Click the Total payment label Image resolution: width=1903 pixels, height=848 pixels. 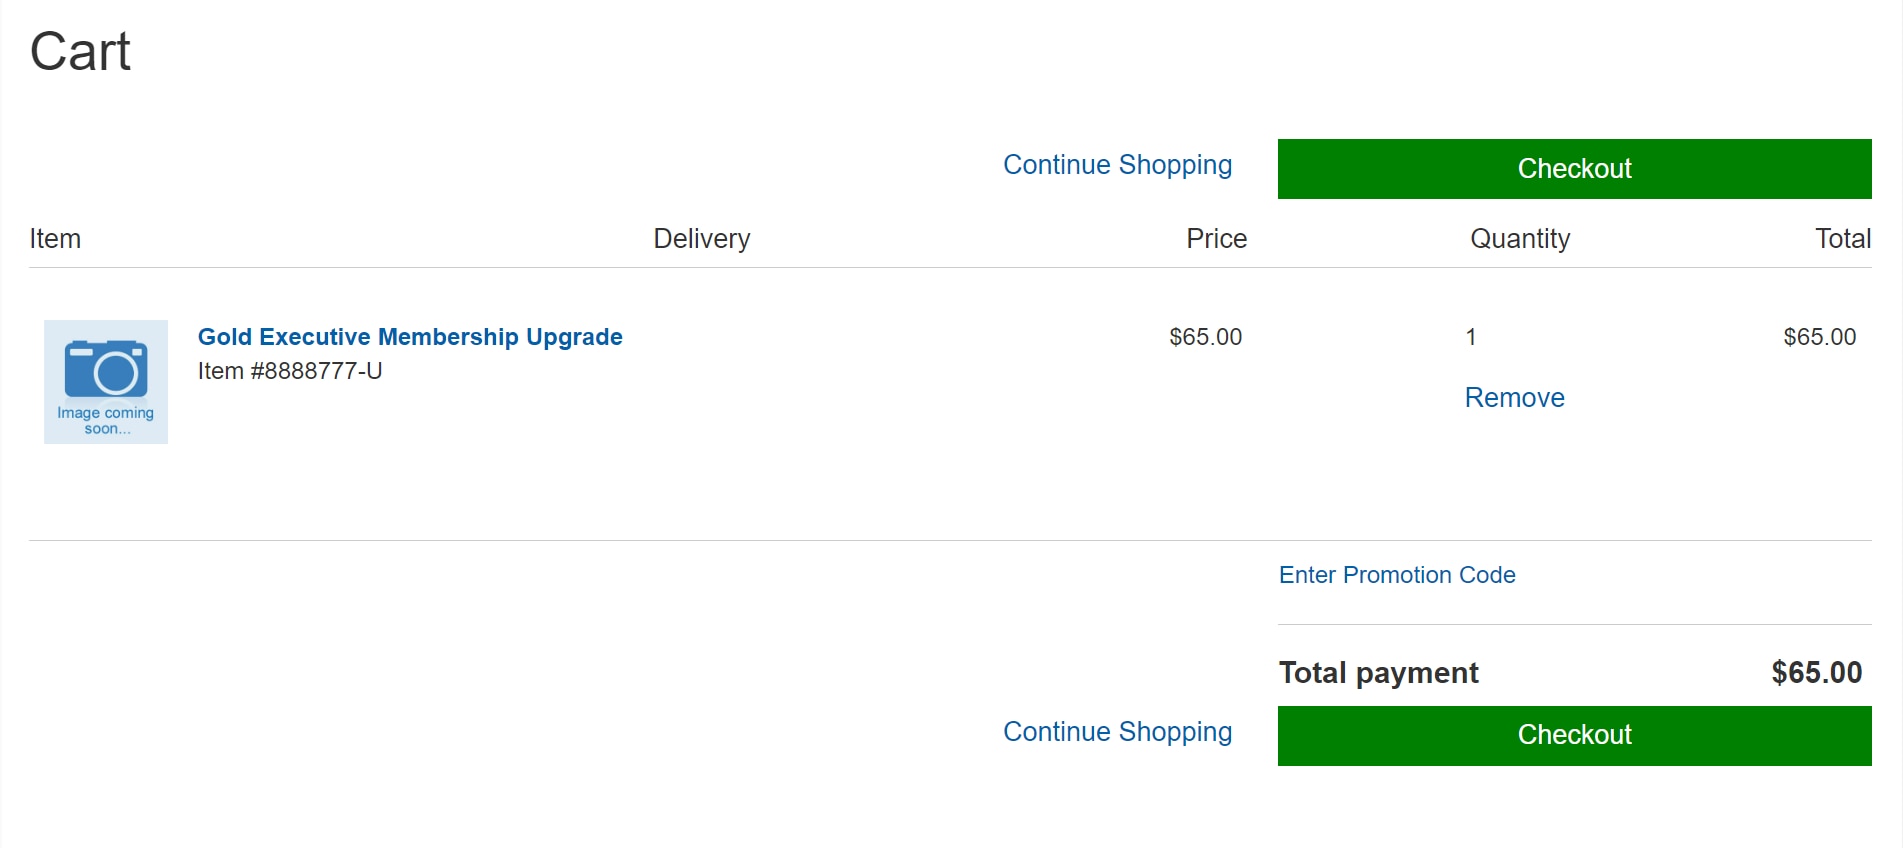click(1378, 673)
